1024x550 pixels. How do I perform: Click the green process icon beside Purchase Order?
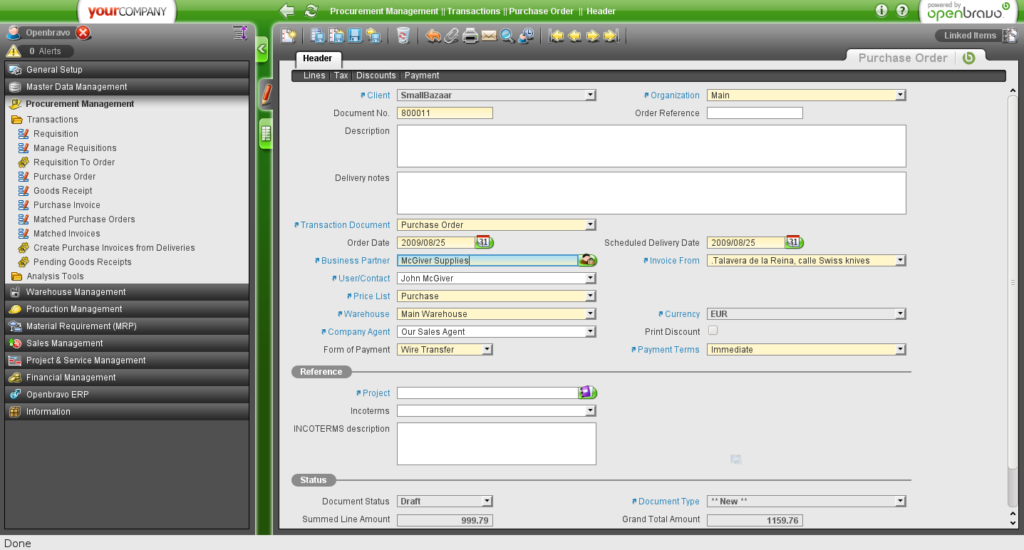pyautogui.click(x=968, y=58)
